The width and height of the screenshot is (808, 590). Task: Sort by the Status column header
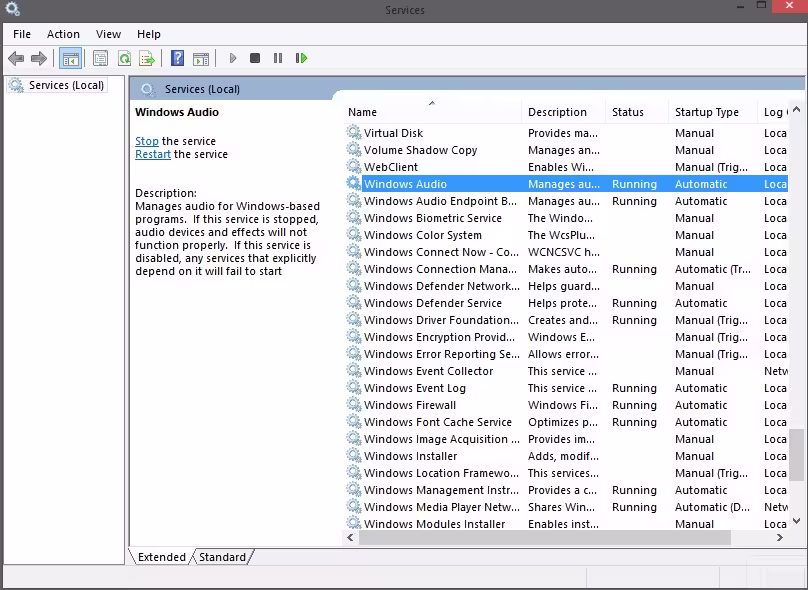[637, 112]
